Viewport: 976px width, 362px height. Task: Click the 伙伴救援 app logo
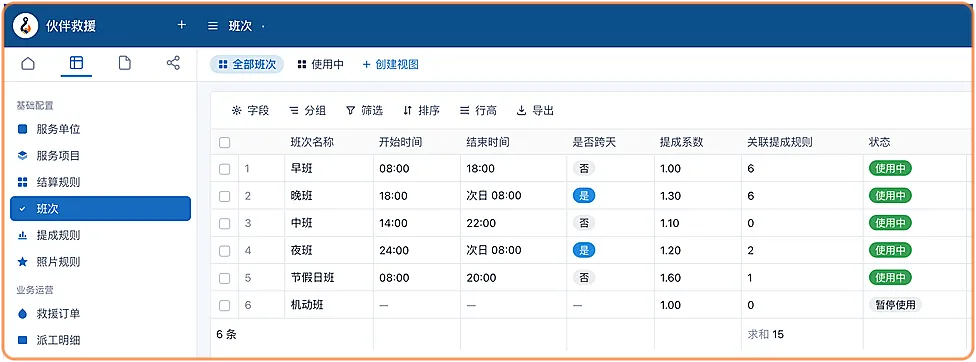pyautogui.click(x=26, y=26)
